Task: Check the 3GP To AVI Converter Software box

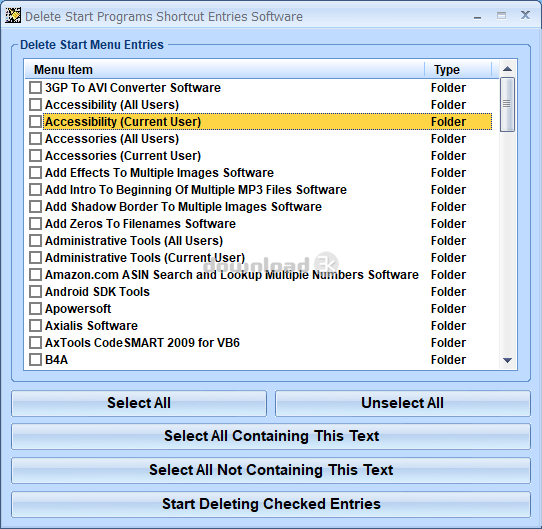Action: (35, 87)
